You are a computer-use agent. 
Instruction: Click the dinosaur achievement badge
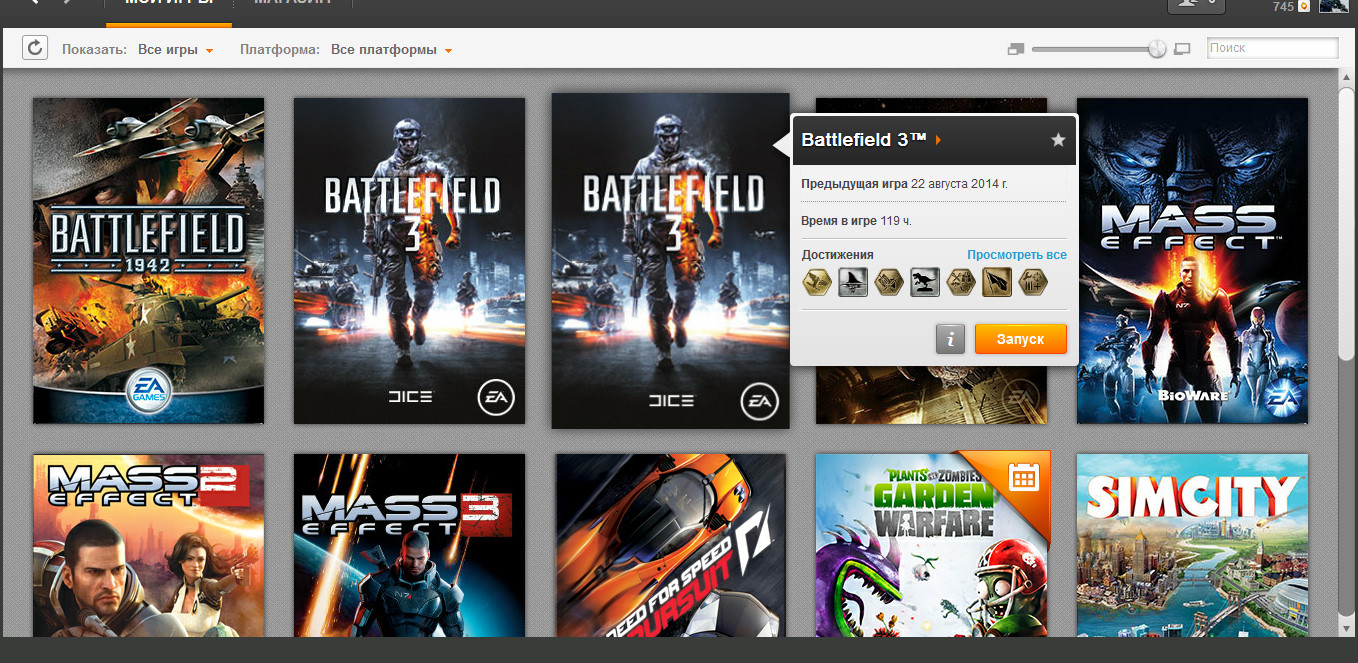(925, 284)
